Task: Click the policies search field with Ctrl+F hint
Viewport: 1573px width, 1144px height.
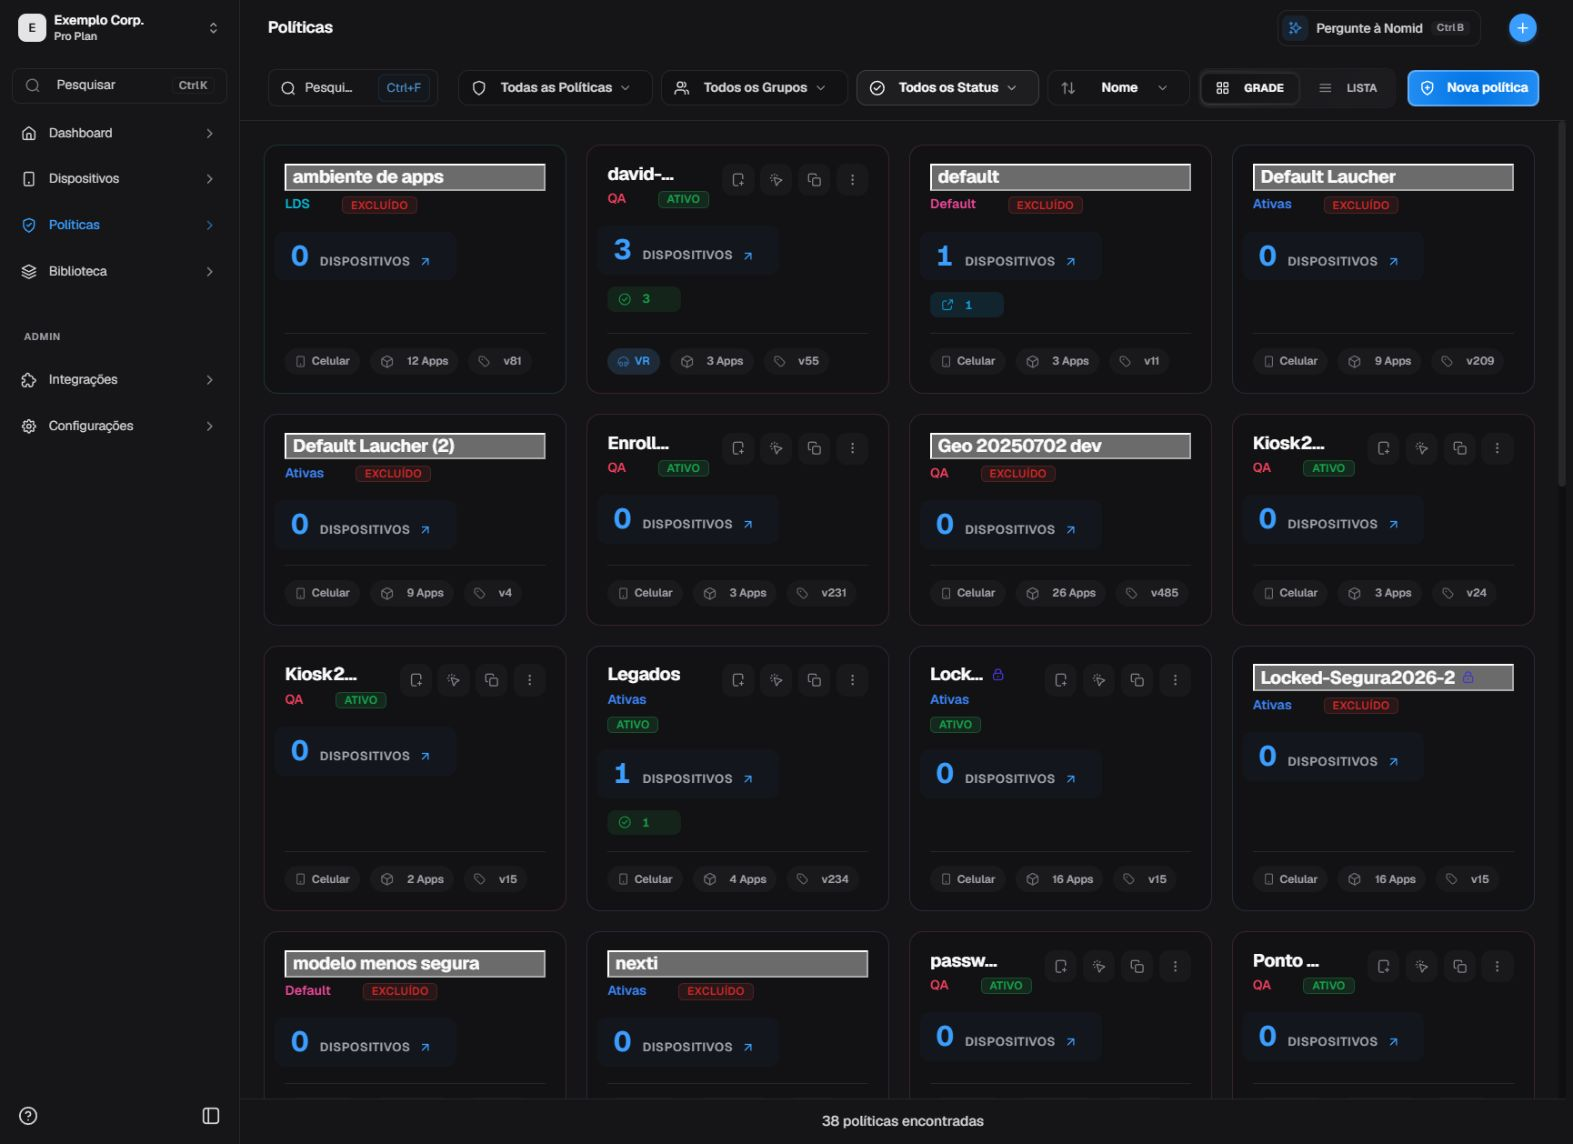Action: 353,88
